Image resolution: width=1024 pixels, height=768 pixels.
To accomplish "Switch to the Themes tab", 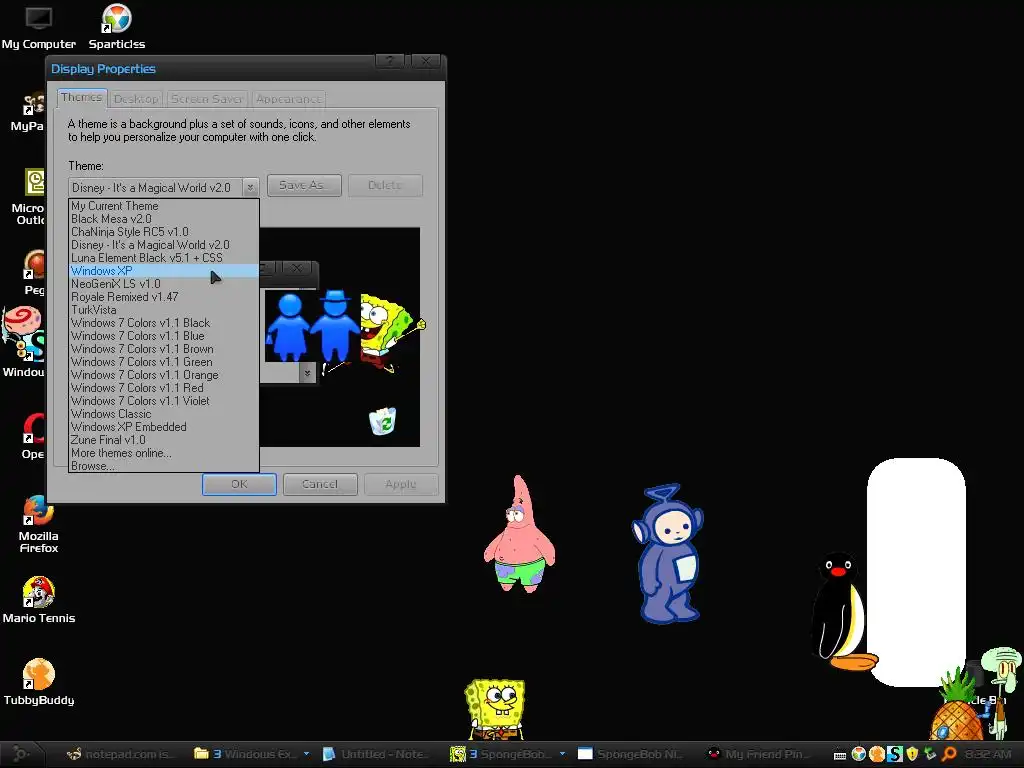I will pyautogui.click(x=82, y=97).
